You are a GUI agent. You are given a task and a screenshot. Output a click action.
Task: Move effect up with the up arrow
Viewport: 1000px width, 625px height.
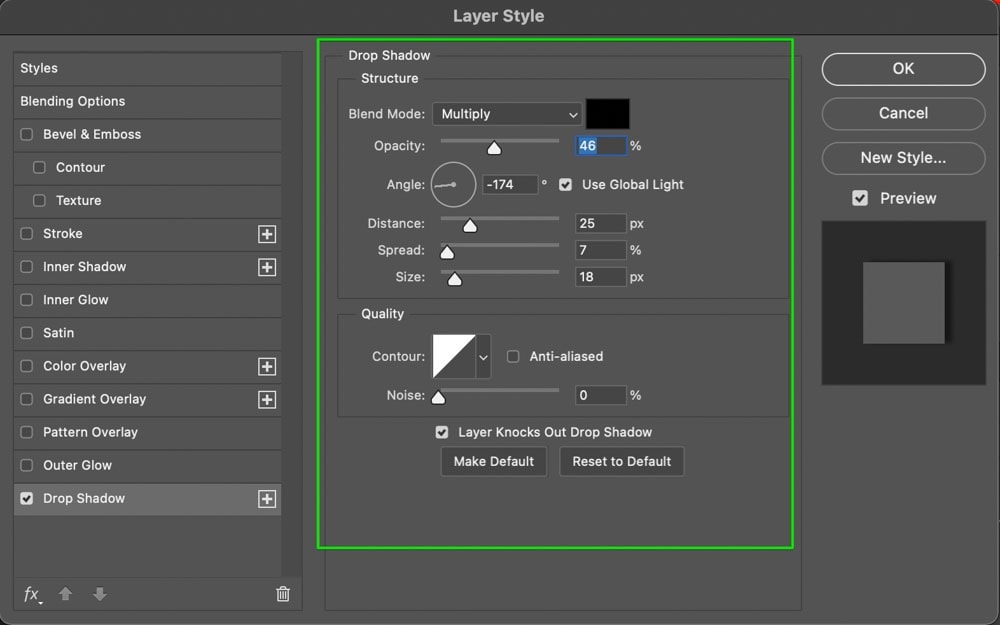65,594
